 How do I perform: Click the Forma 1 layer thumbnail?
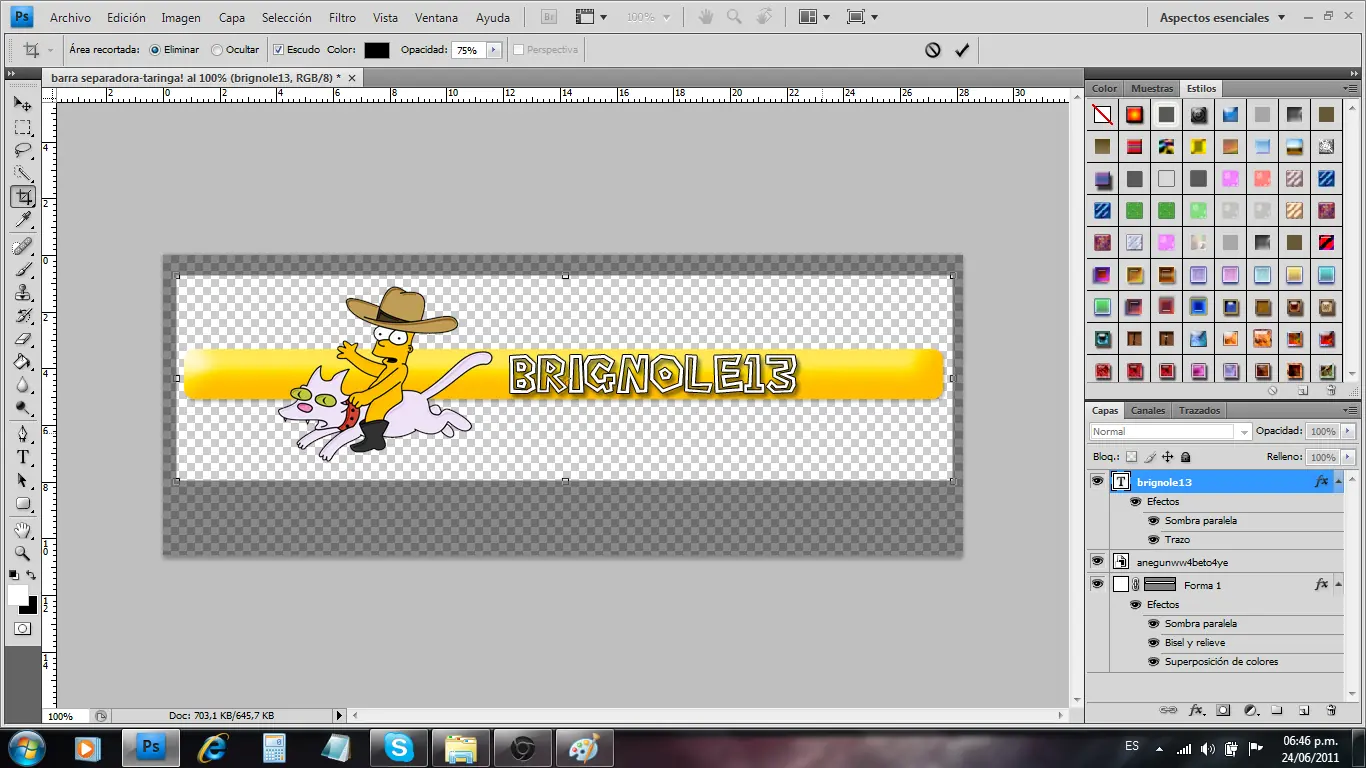click(x=1121, y=584)
